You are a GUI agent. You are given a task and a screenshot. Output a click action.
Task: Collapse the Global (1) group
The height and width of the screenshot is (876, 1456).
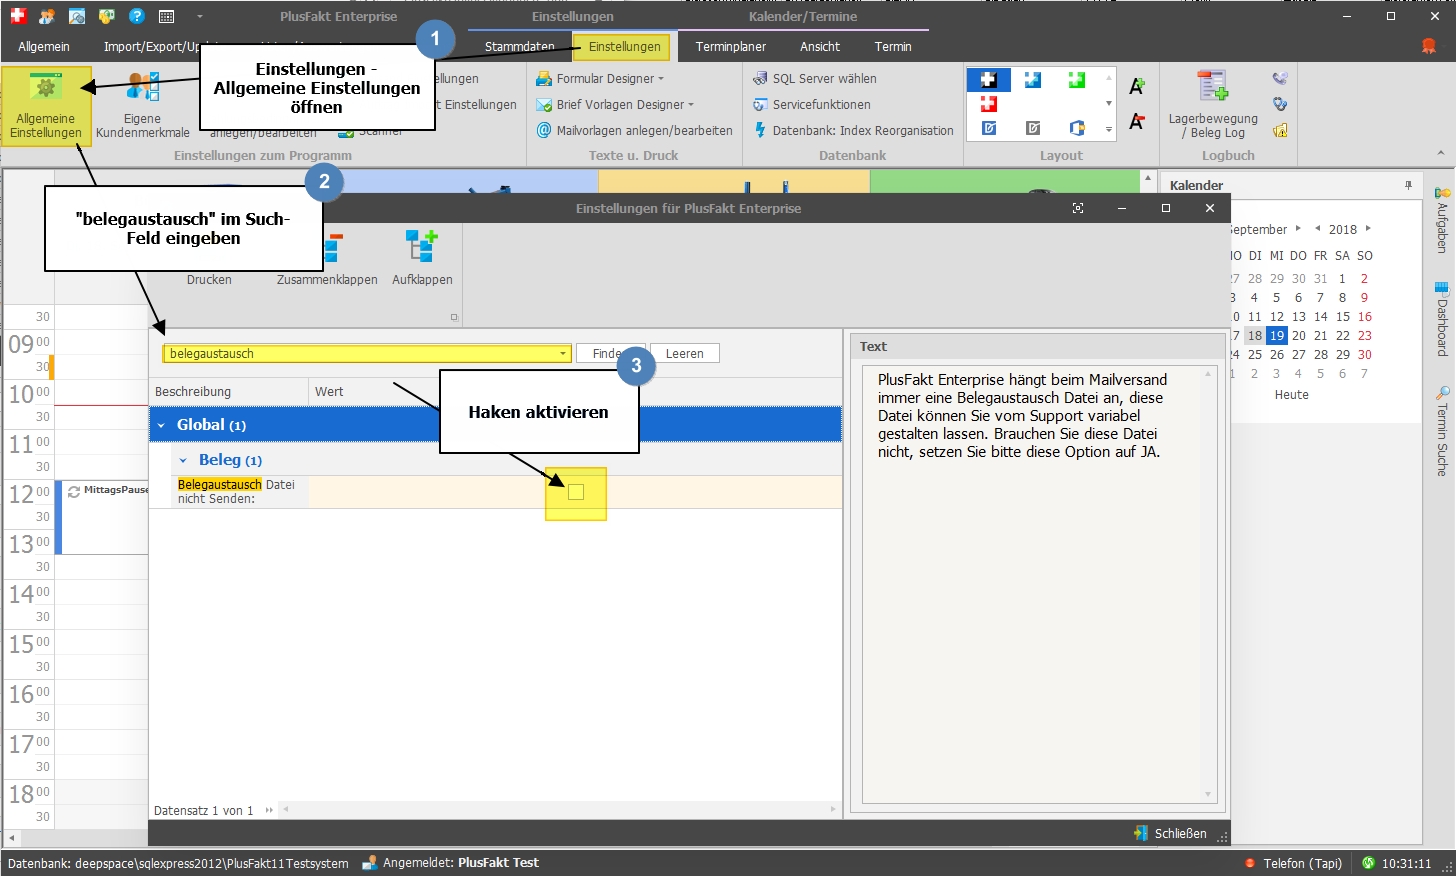[x=161, y=425]
